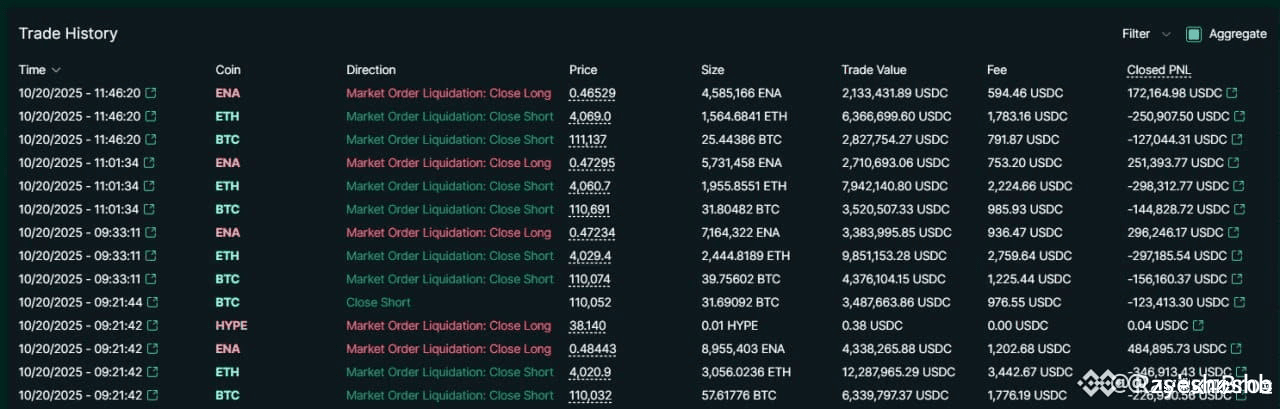Click the Closed PNL column header
1280x409 pixels.
click(x=1158, y=70)
